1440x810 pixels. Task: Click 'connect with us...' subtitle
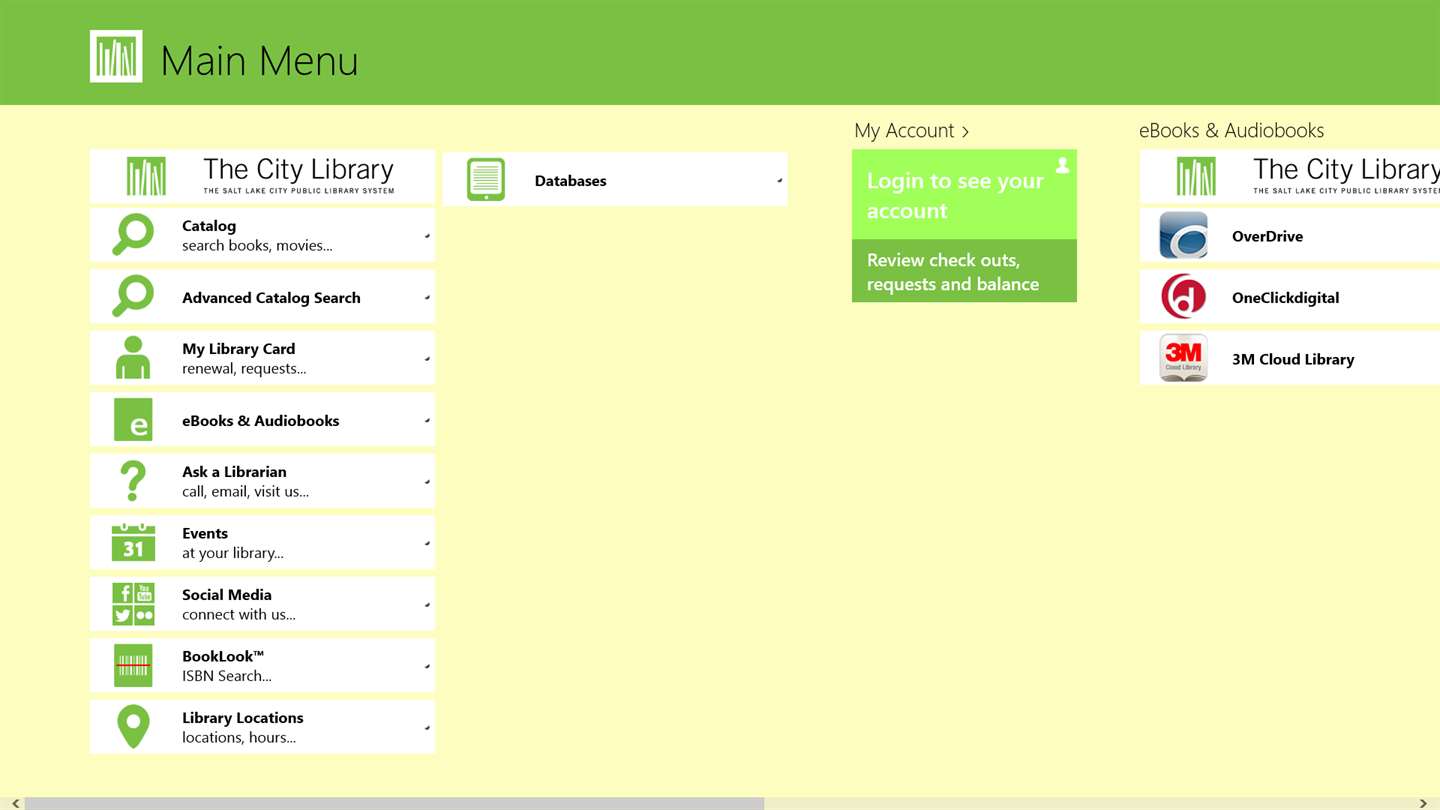[x=239, y=615]
